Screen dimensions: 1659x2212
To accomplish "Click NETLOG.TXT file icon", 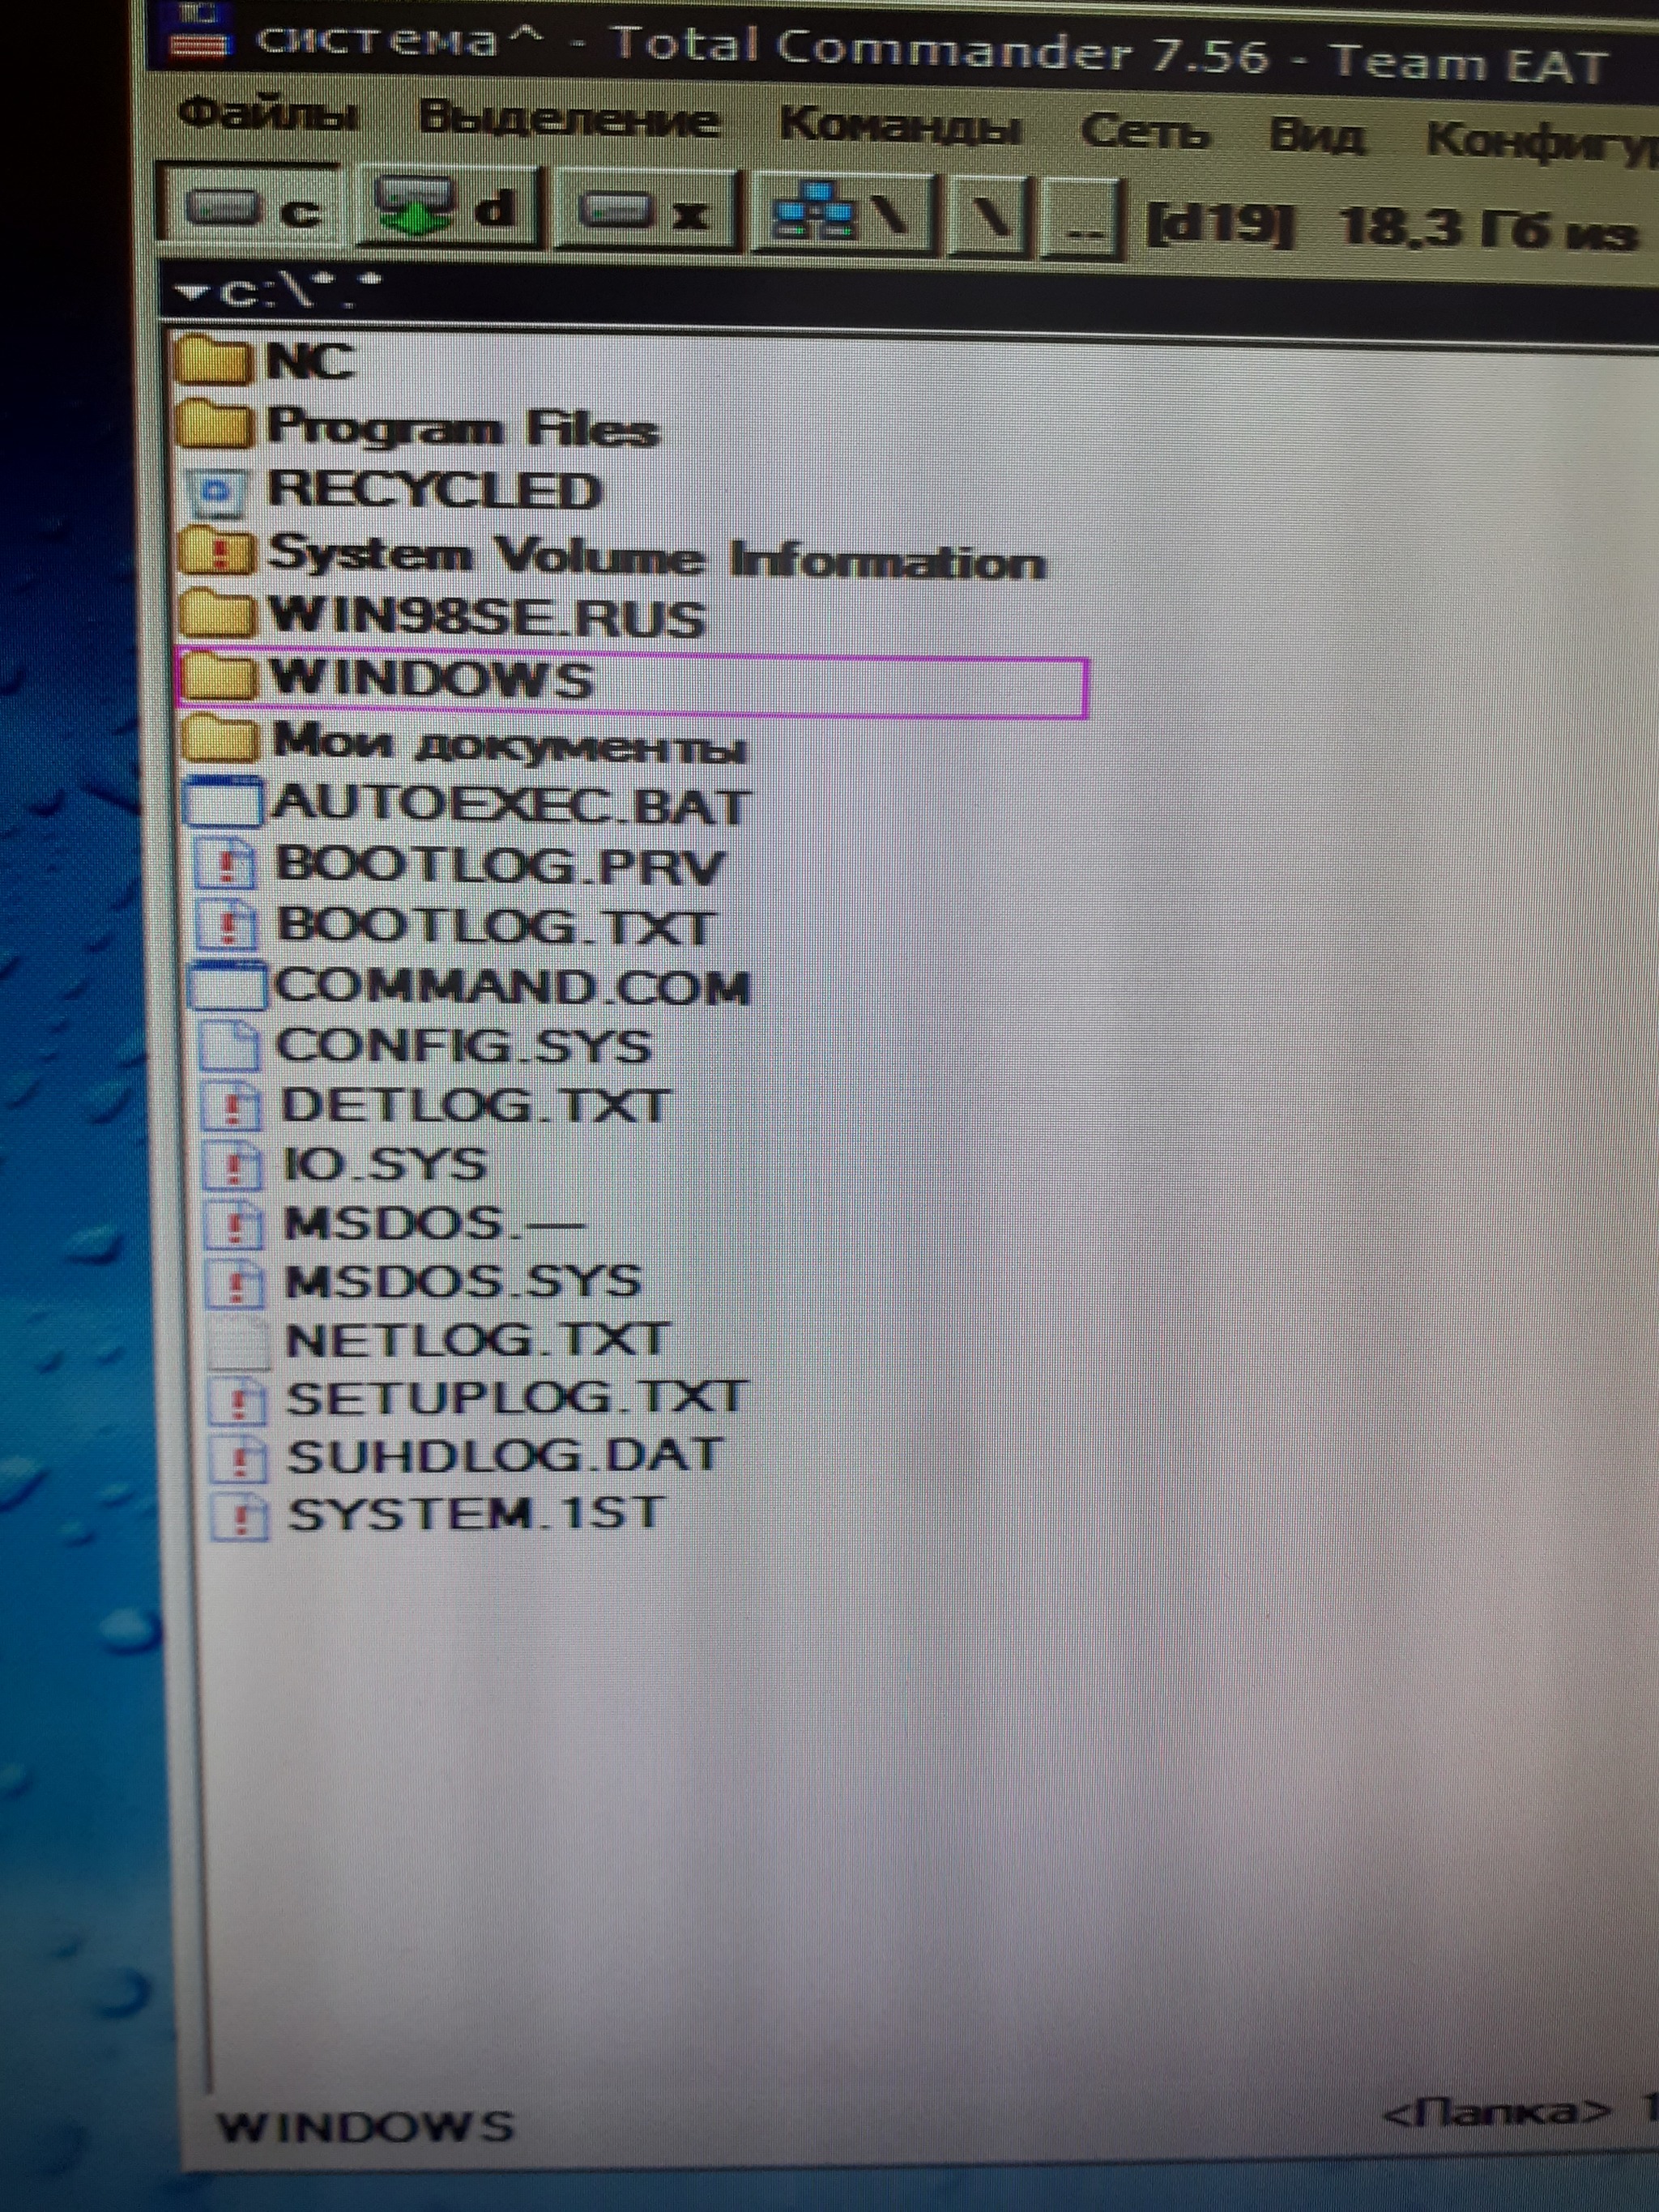I will click(238, 1342).
